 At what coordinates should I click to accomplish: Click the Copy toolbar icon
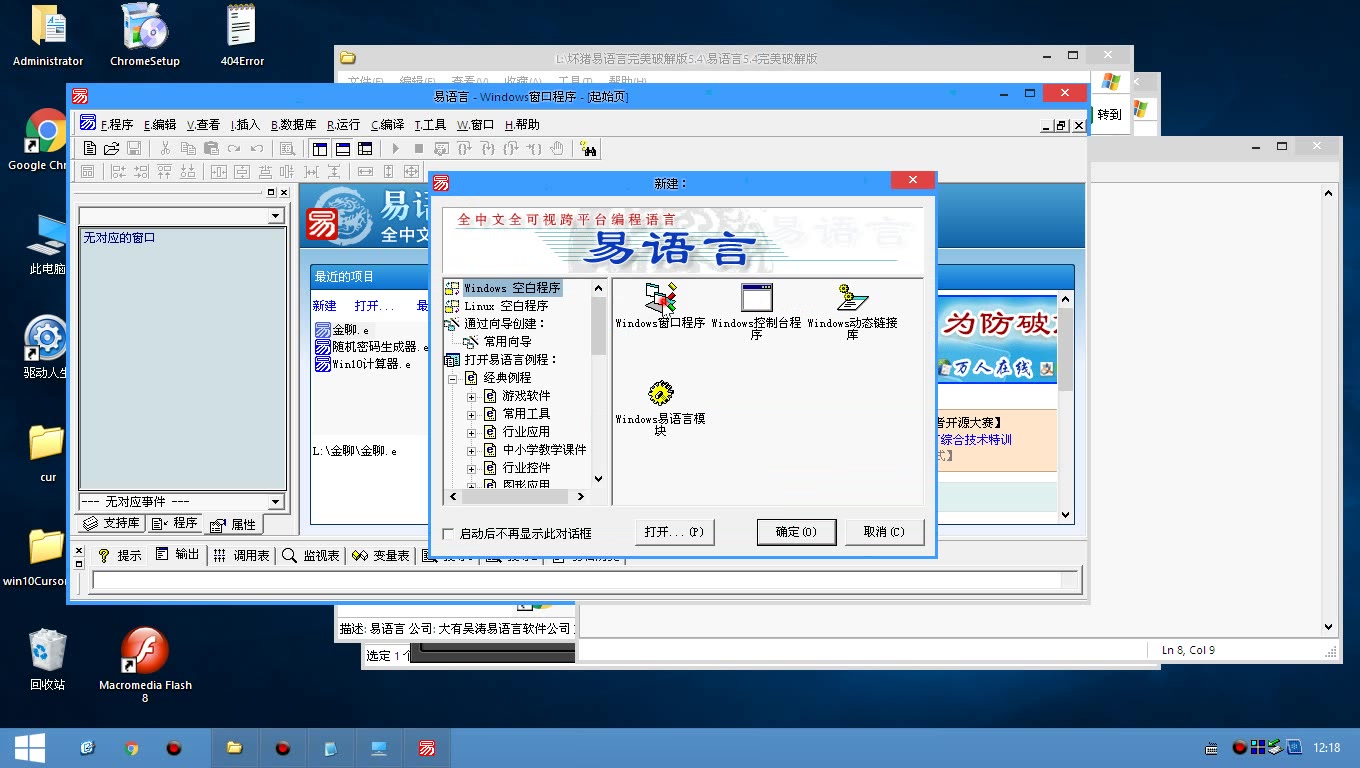coord(188,149)
